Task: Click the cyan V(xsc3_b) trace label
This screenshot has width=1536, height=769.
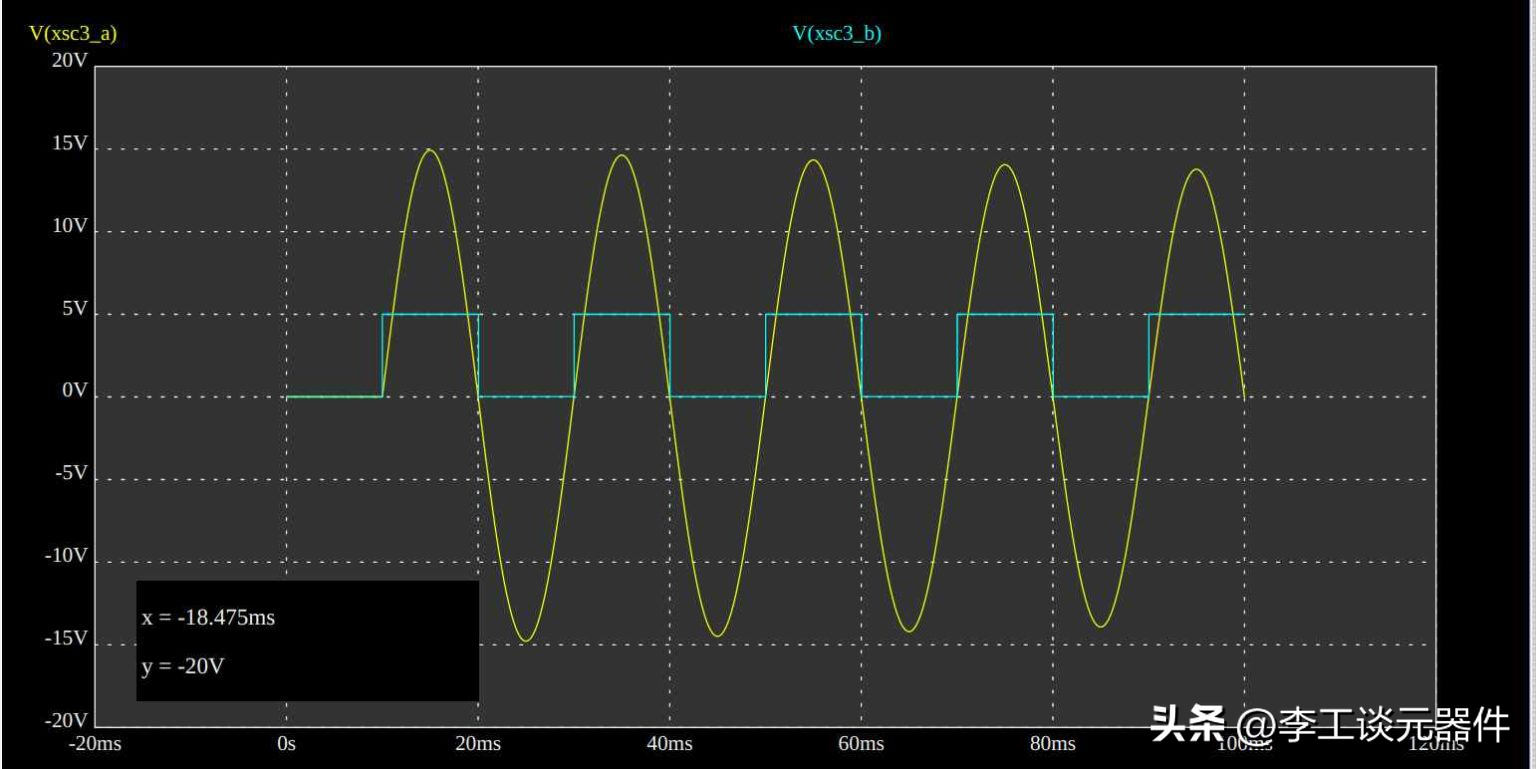Action: point(837,34)
